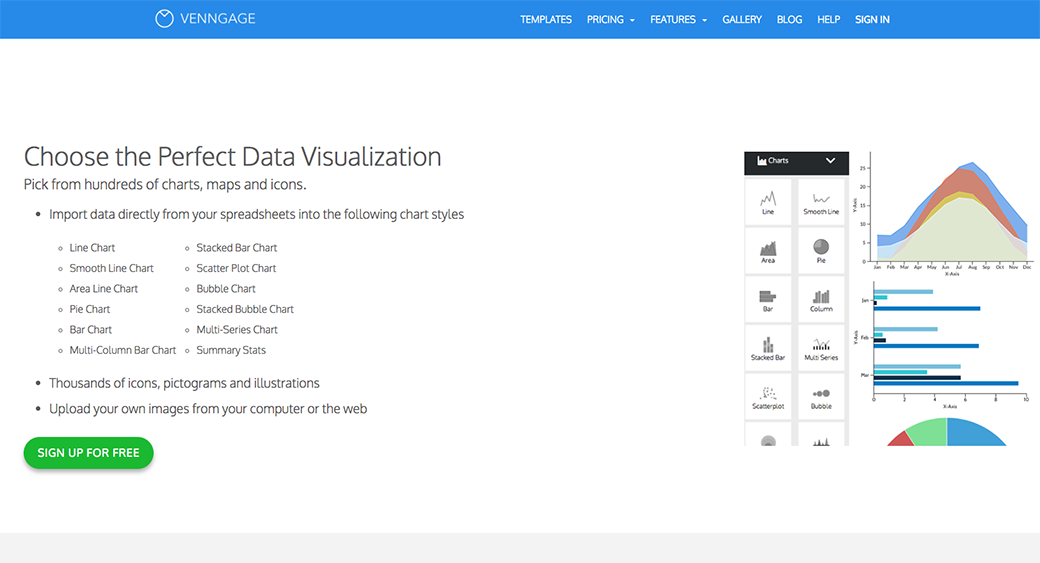Select the Stacked Bar chart icon
The width and height of the screenshot is (1040, 563).
coord(768,346)
